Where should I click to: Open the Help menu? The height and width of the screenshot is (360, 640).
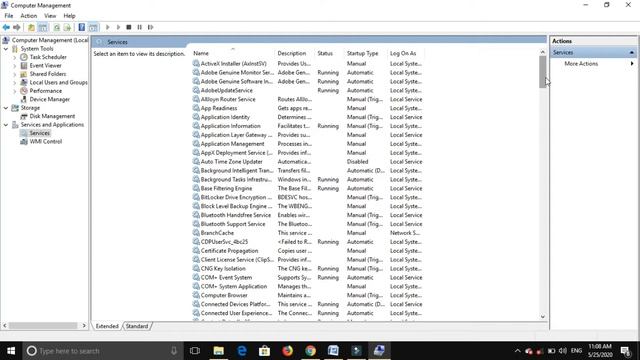pos(69,16)
